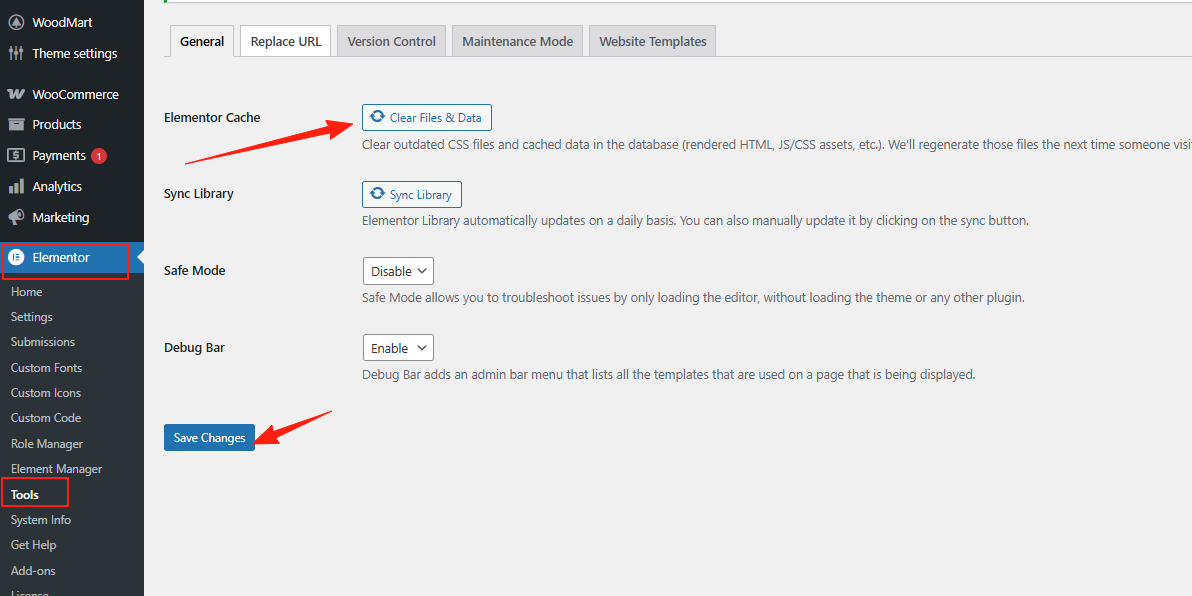Click the WoodMart logo icon
The image size is (1192, 596).
(x=16, y=22)
